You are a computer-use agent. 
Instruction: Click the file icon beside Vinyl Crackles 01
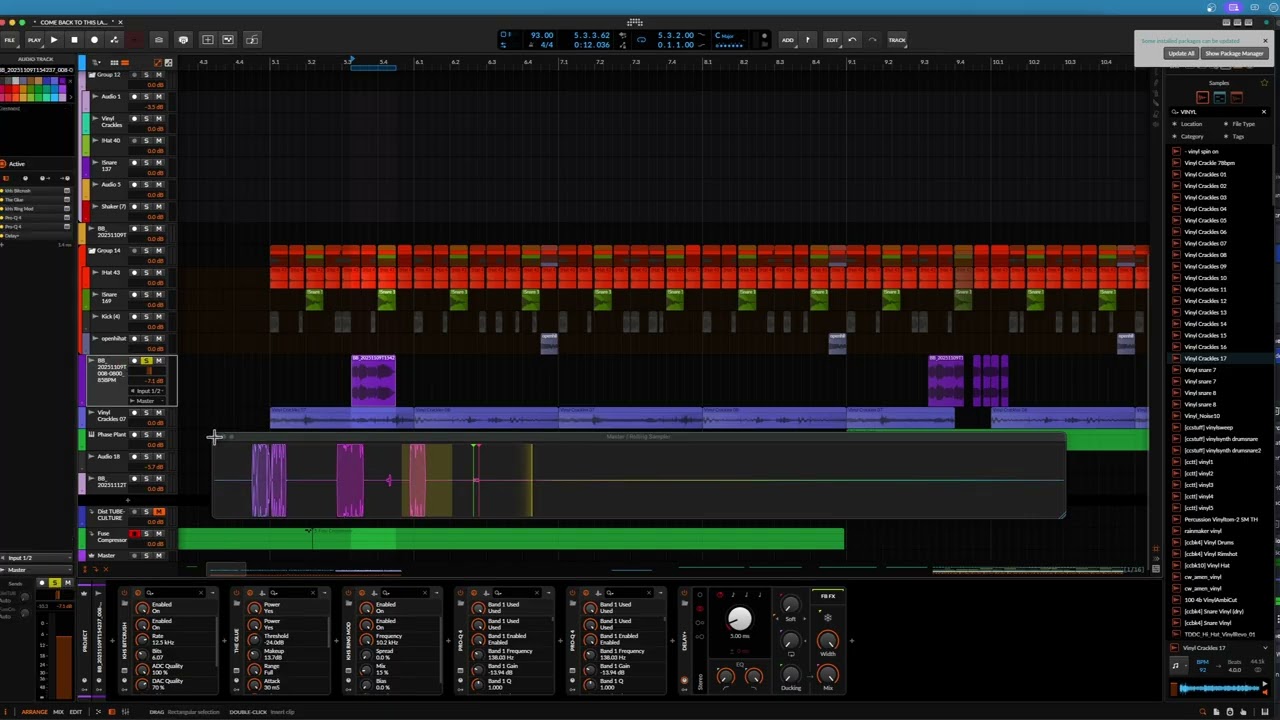1176,174
